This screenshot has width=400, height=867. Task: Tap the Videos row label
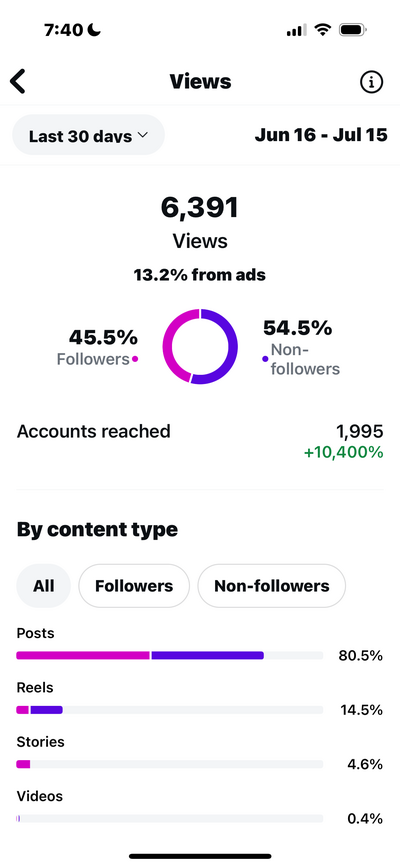40,796
